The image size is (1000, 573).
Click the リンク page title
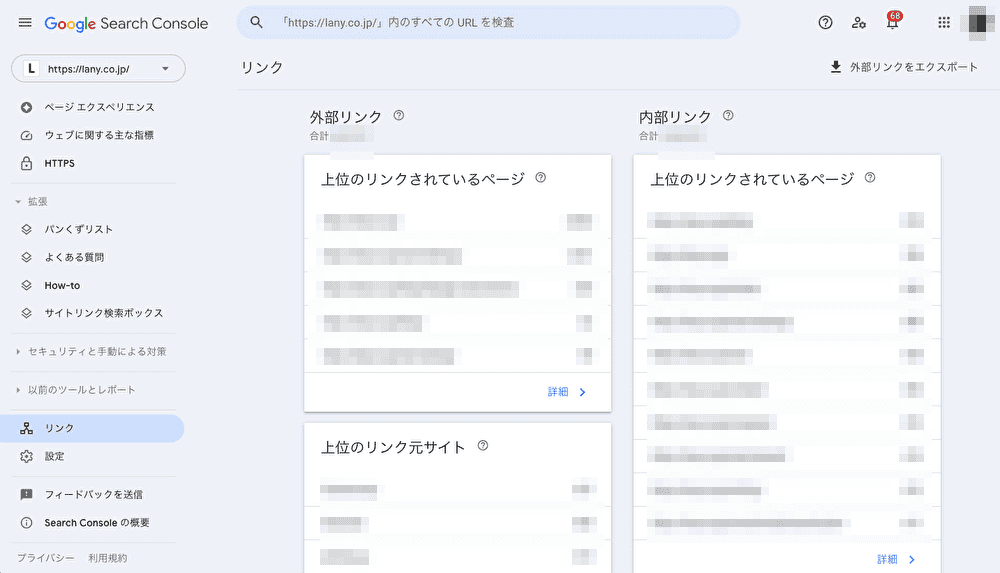[262, 67]
